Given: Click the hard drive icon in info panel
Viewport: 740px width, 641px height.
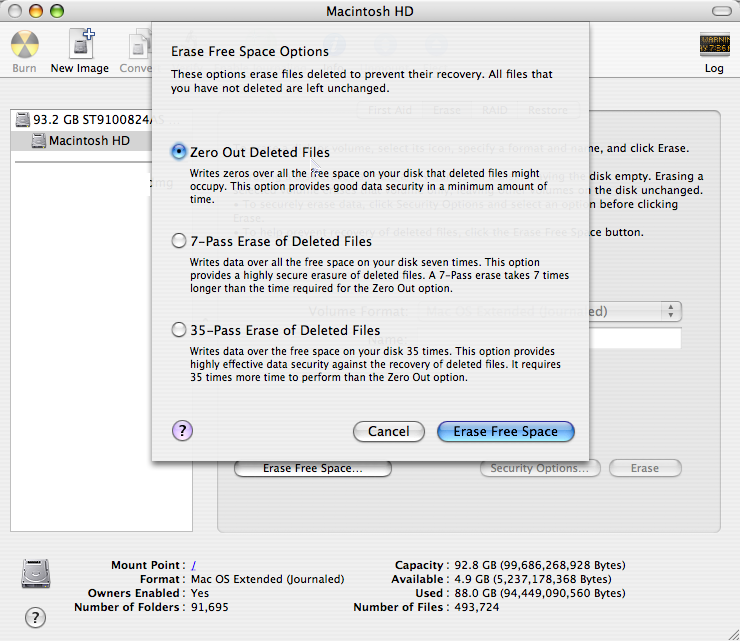Looking at the screenshot, I should pos(36,574).
